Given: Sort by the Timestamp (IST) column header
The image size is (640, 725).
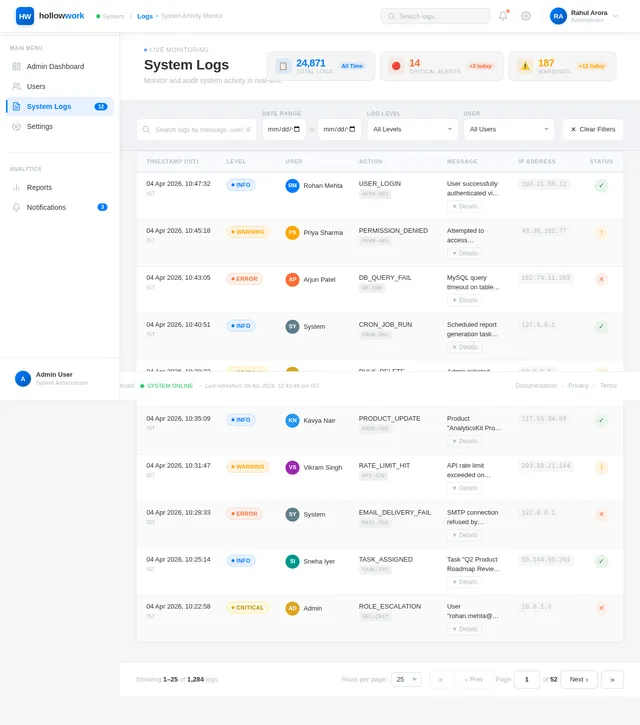Looking at the screenshot, I should pos(172,161).
